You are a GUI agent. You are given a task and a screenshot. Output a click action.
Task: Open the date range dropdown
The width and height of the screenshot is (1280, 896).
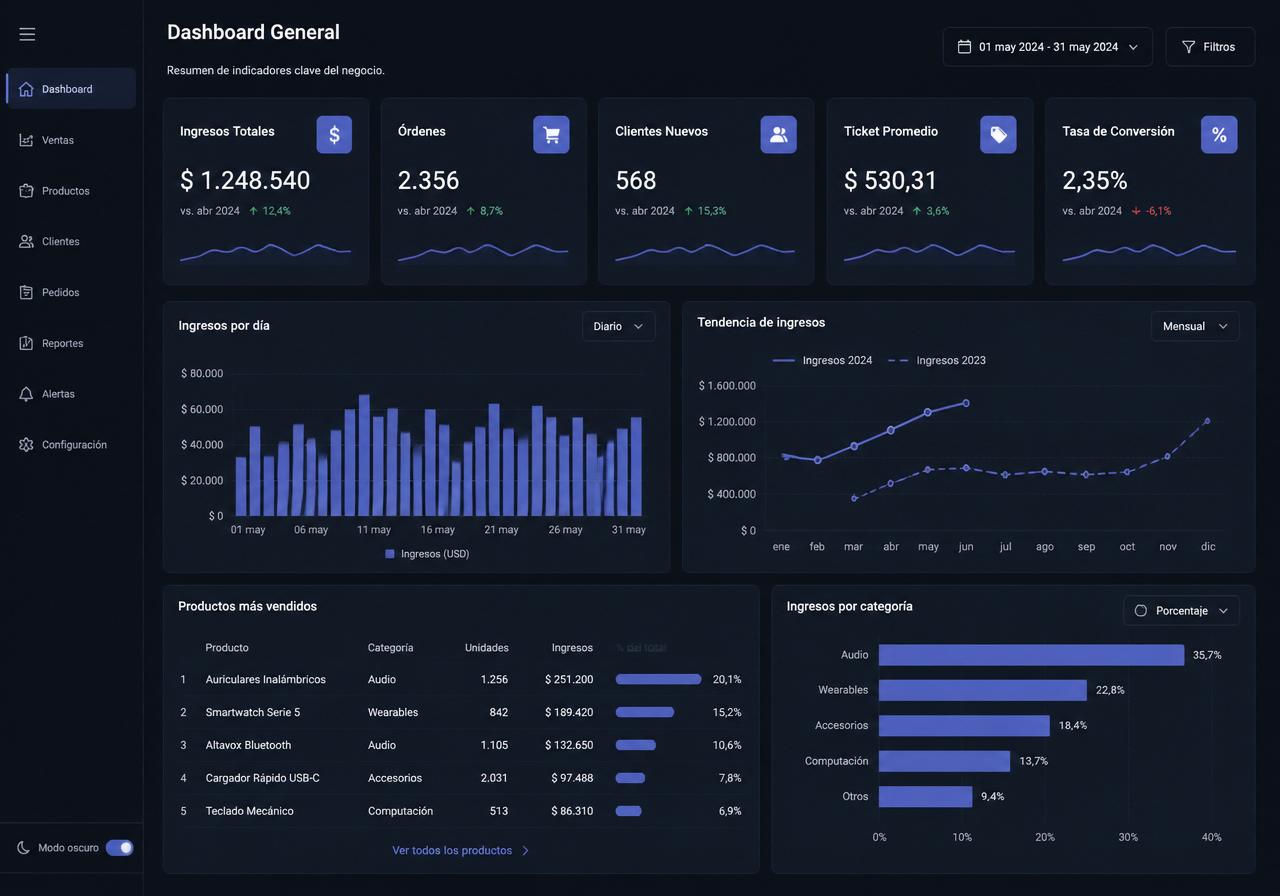(1047, 47)
